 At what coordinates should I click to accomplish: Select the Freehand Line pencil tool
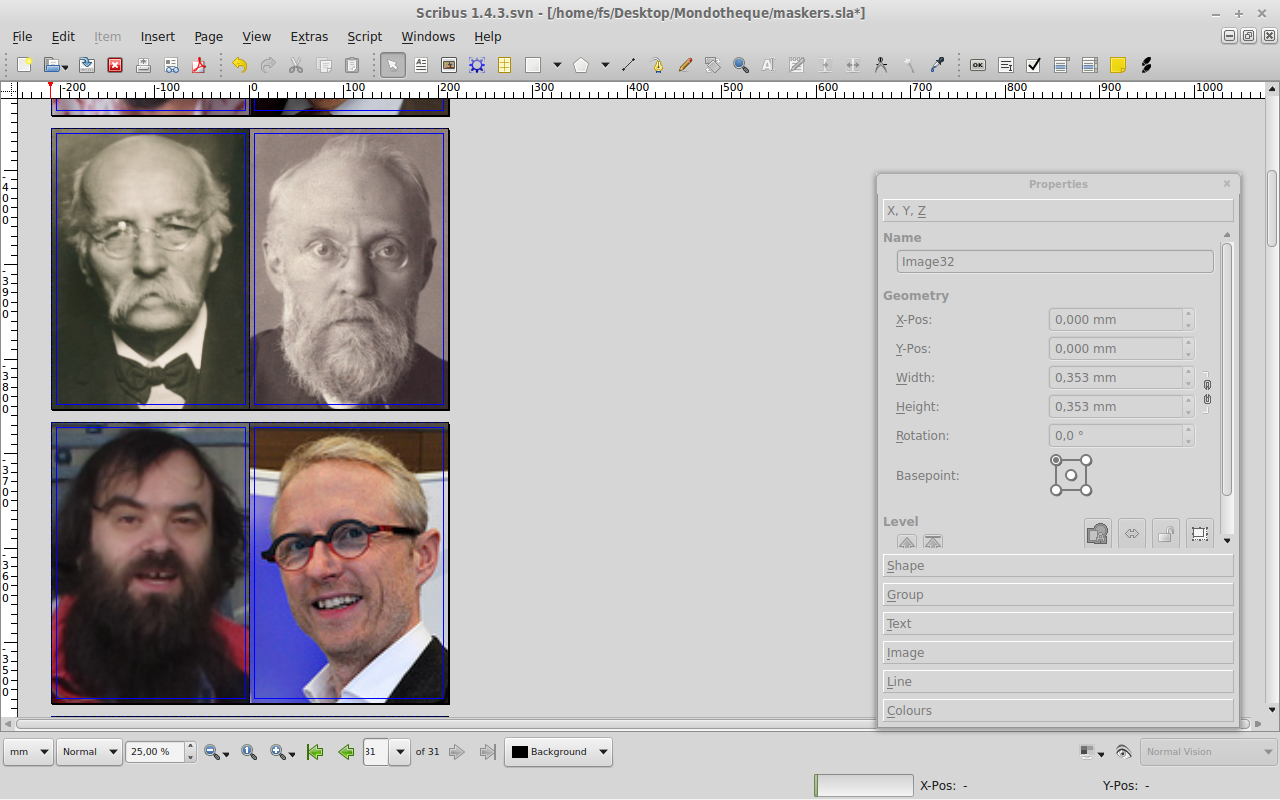pyautogui.click(x=685, y=65)
